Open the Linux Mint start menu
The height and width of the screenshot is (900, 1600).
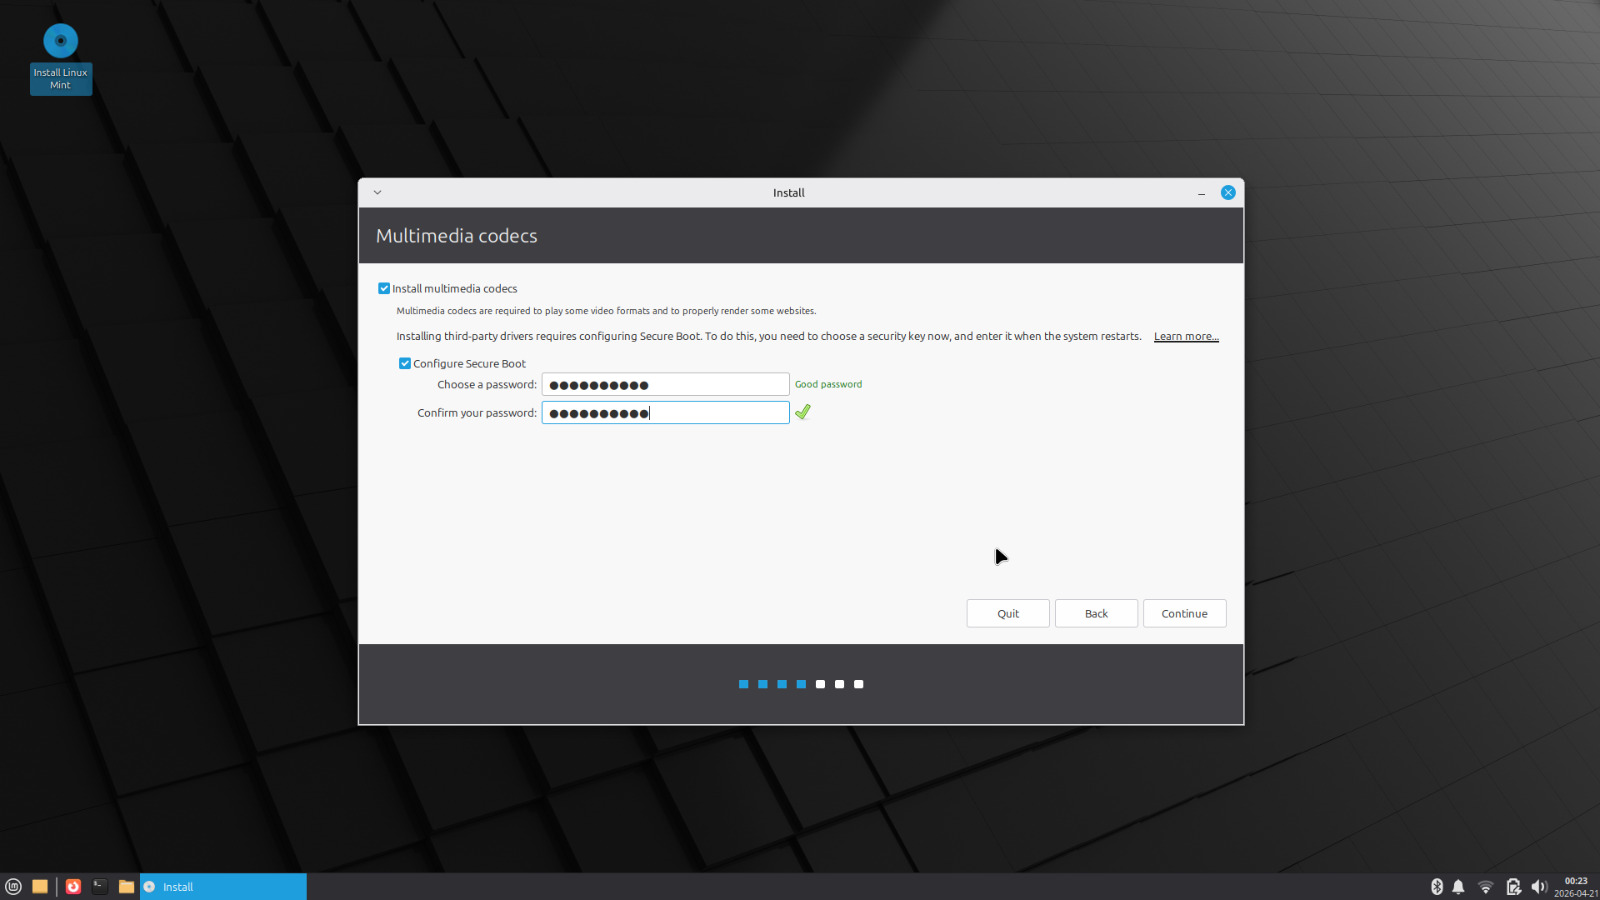coord(13,886)
